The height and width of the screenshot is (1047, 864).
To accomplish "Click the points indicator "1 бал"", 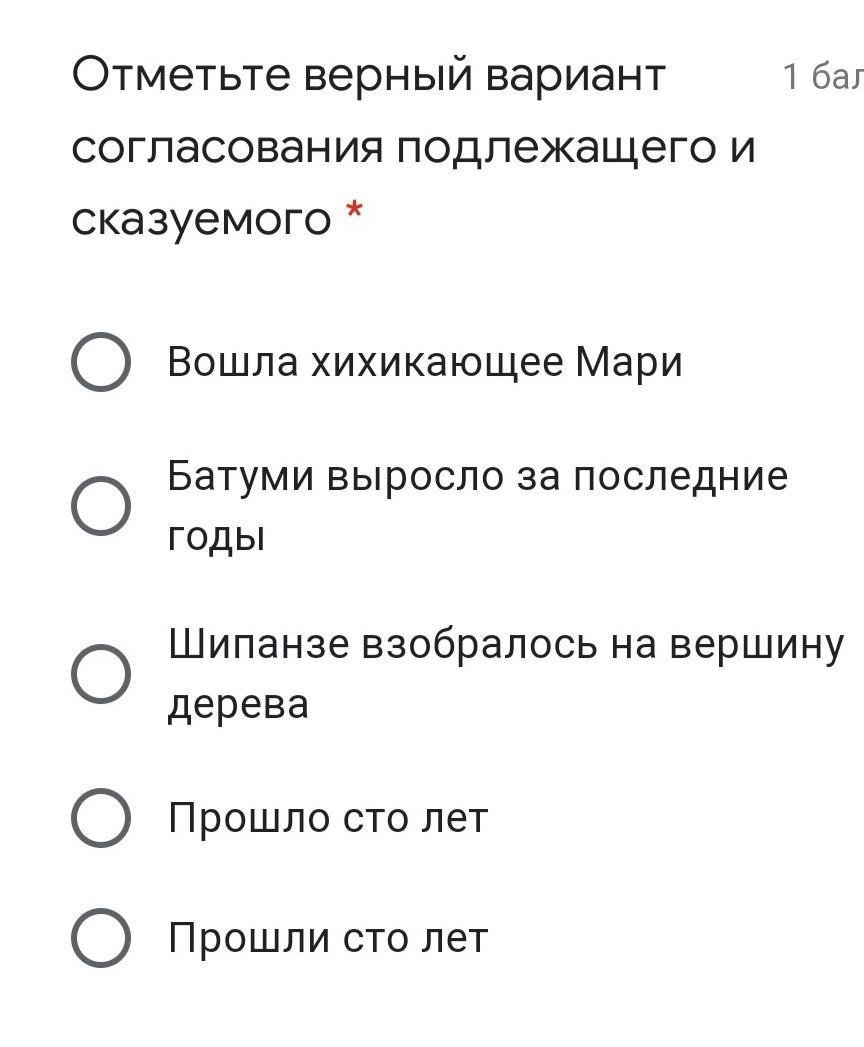I will pyautogui.click(x=821, y=76).
